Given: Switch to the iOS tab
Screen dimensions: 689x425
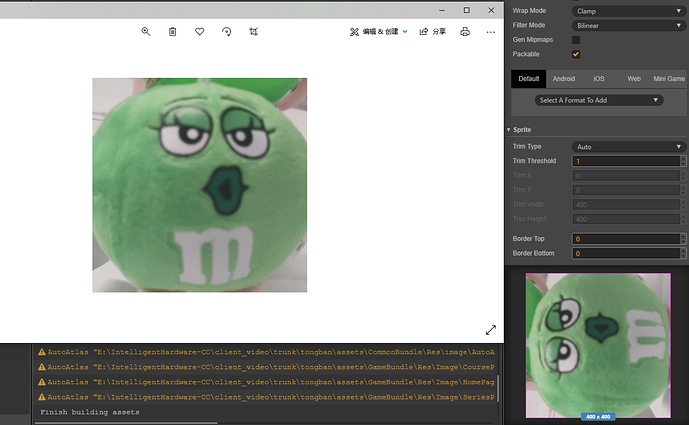Looking at the screenshot, I should coord(599,79).
